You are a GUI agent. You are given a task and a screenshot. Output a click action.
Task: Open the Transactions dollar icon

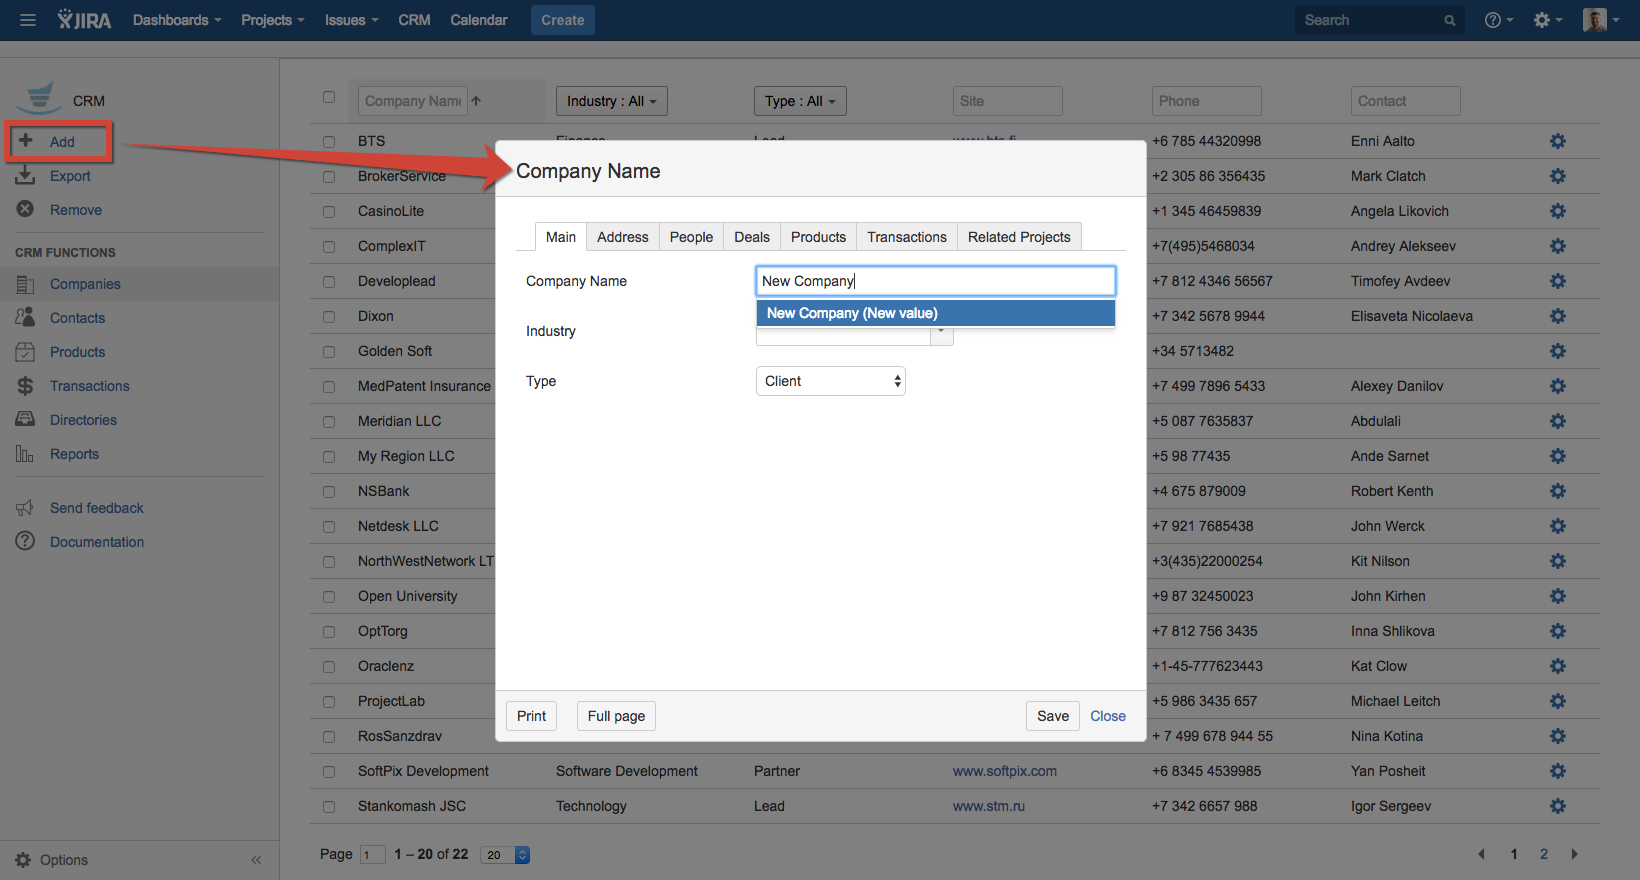[x=25, y=386]
